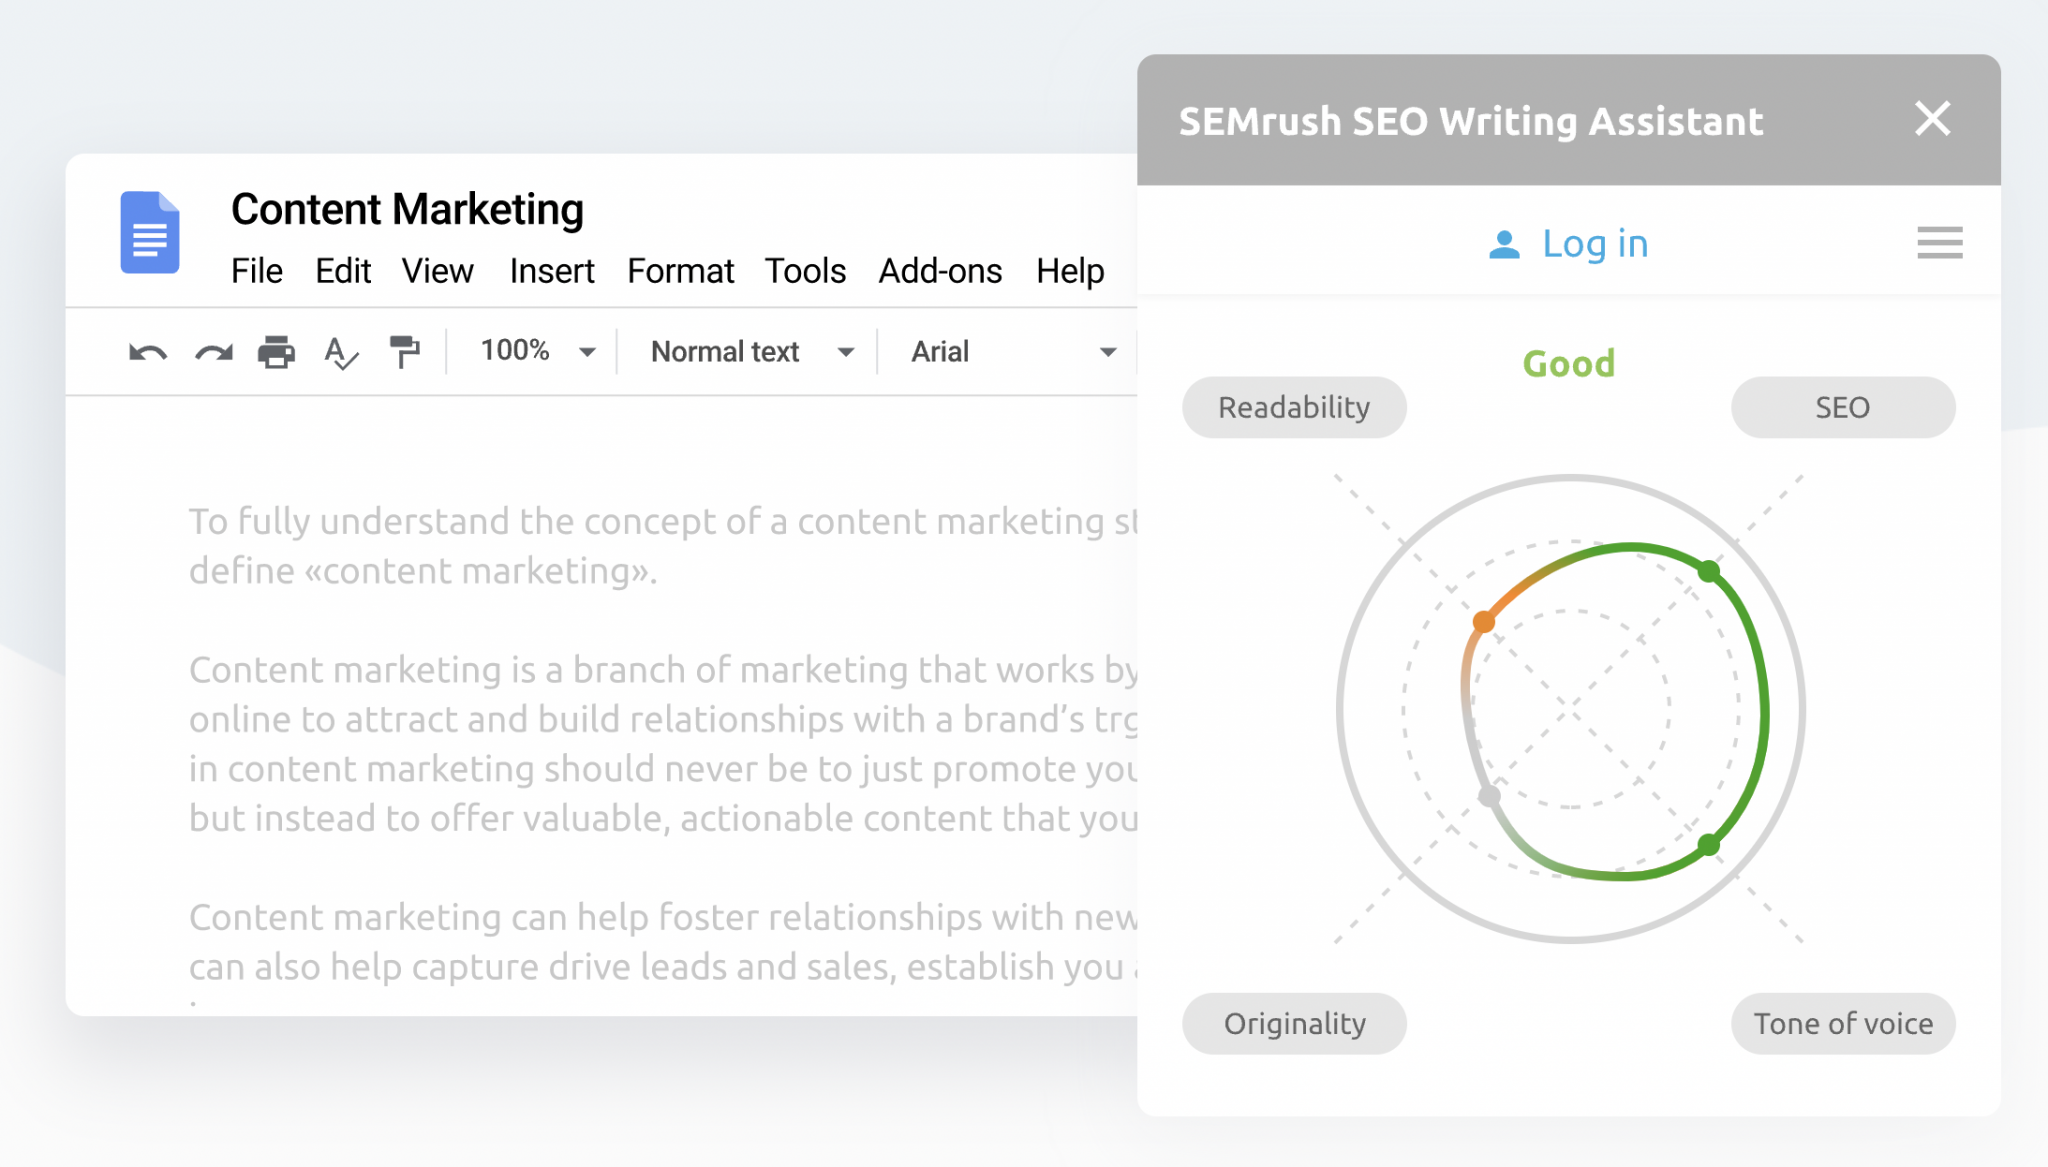The image size is (2048, 1167).
Task: Open the hamburger menu in SEMrush panel
Action: [1939, 243]
